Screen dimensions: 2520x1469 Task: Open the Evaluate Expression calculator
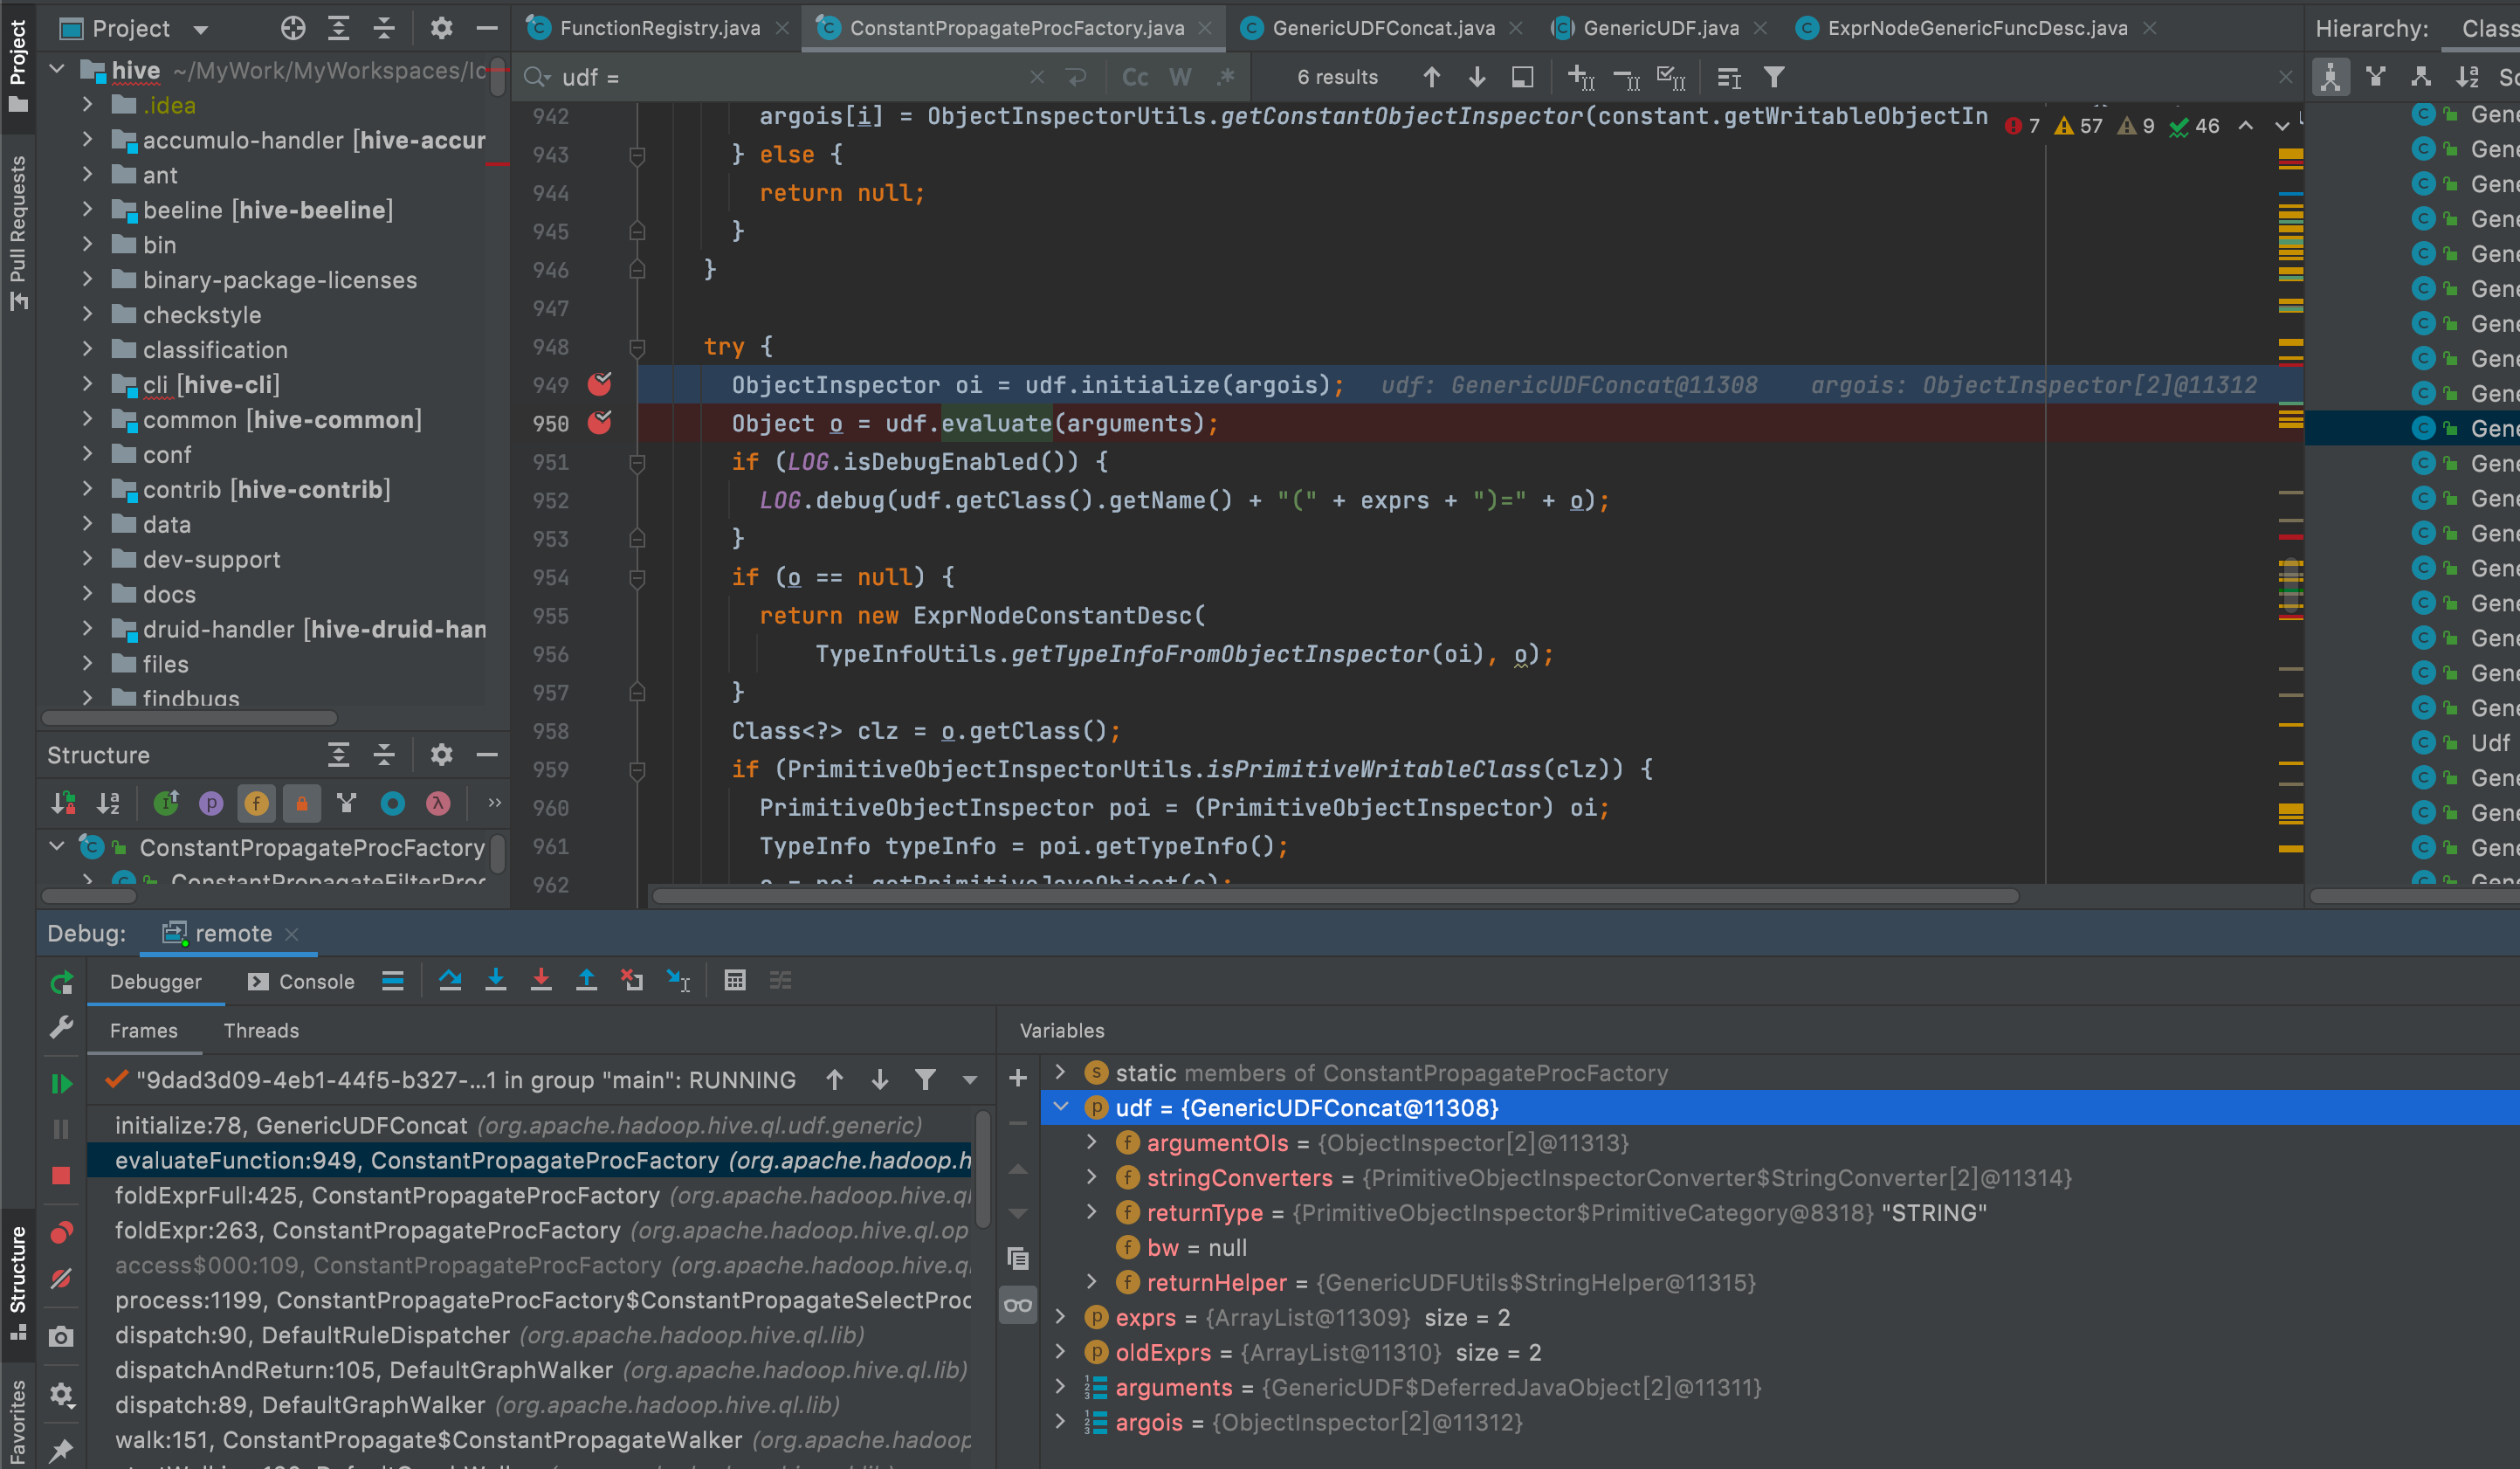click(x=735, y=980)
